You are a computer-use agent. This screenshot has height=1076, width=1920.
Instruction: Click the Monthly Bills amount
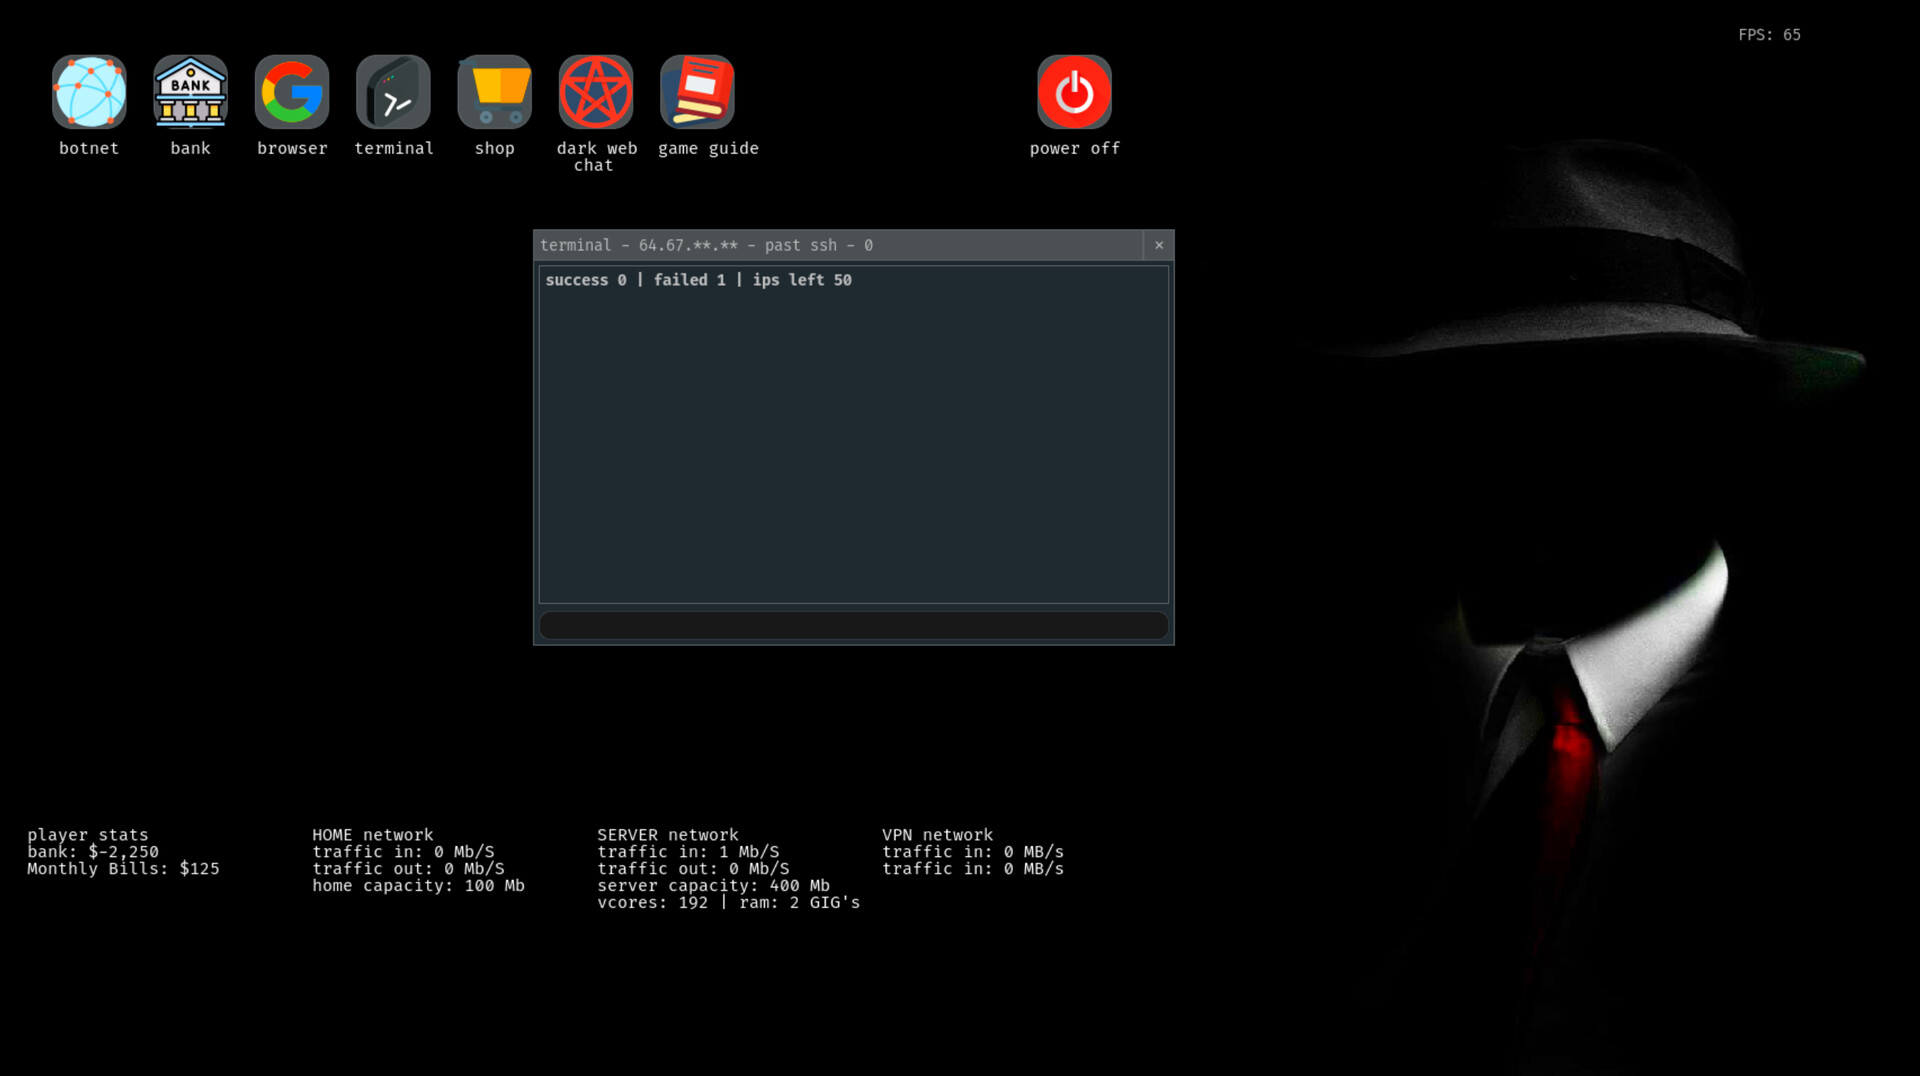point(122,868)
